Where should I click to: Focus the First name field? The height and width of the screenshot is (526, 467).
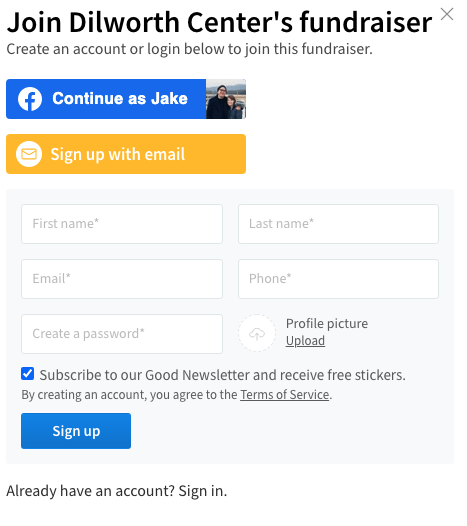pos(122,224)
